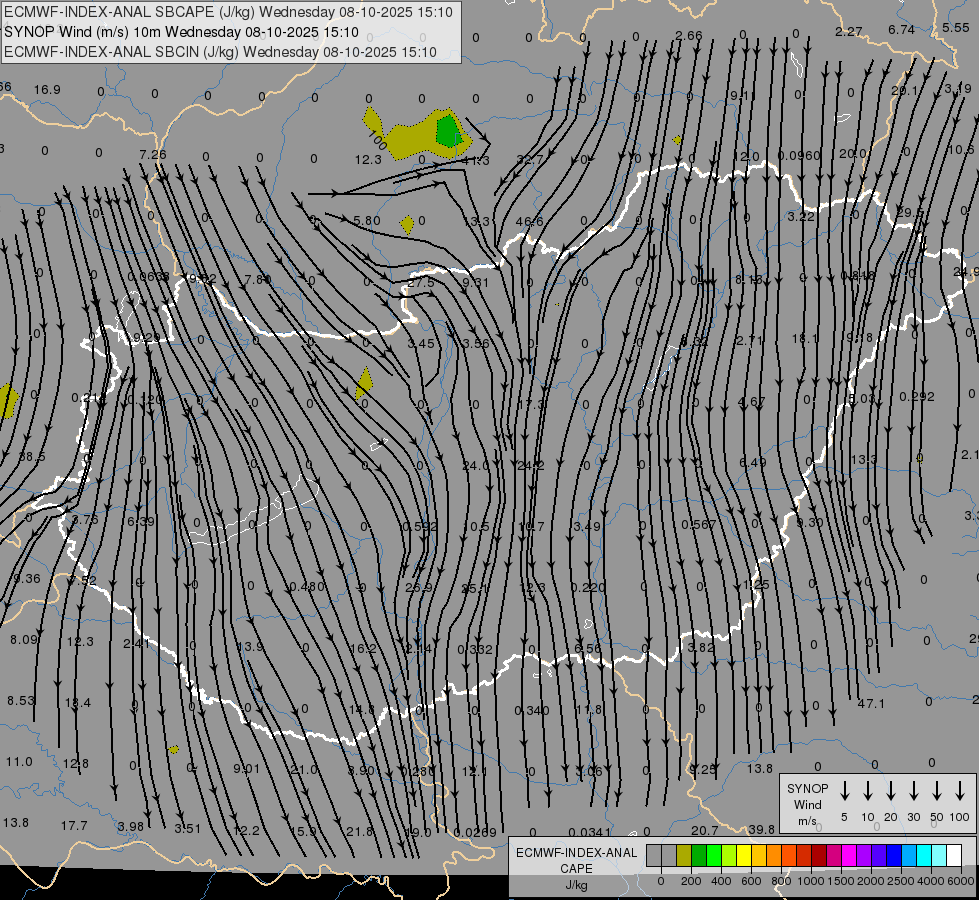This screenshot has width=979, height=900.
Task: Select the 30 m/s wind legend arrow
Action: (913, 791)
